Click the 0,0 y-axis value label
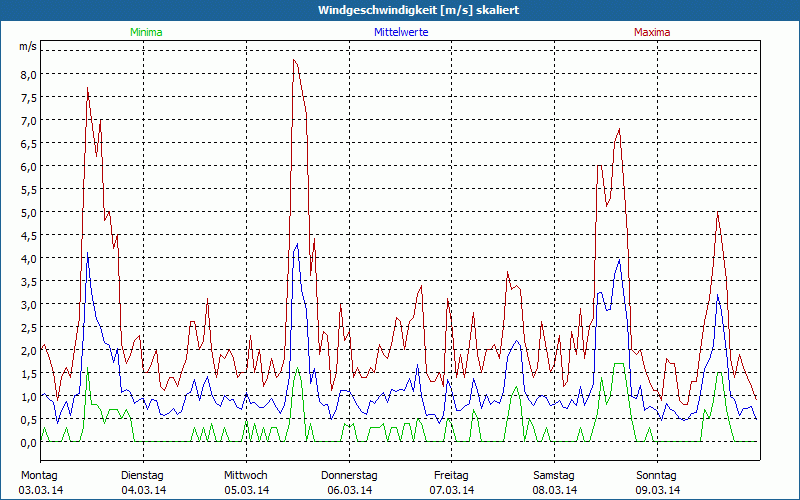 click(27, 442)
